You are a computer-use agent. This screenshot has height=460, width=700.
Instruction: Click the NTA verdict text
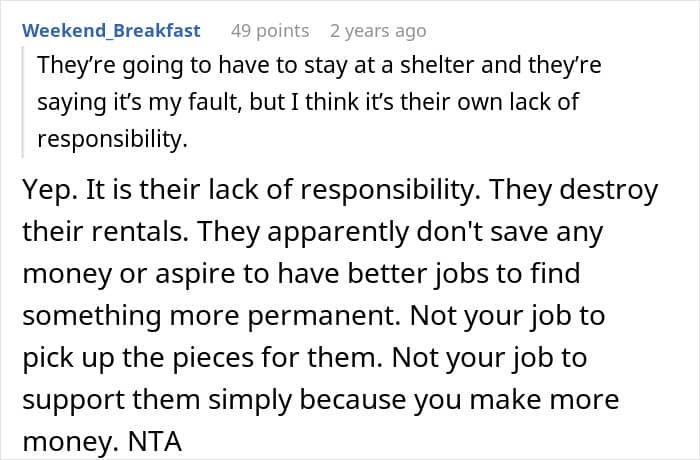(x=154, y=441)
